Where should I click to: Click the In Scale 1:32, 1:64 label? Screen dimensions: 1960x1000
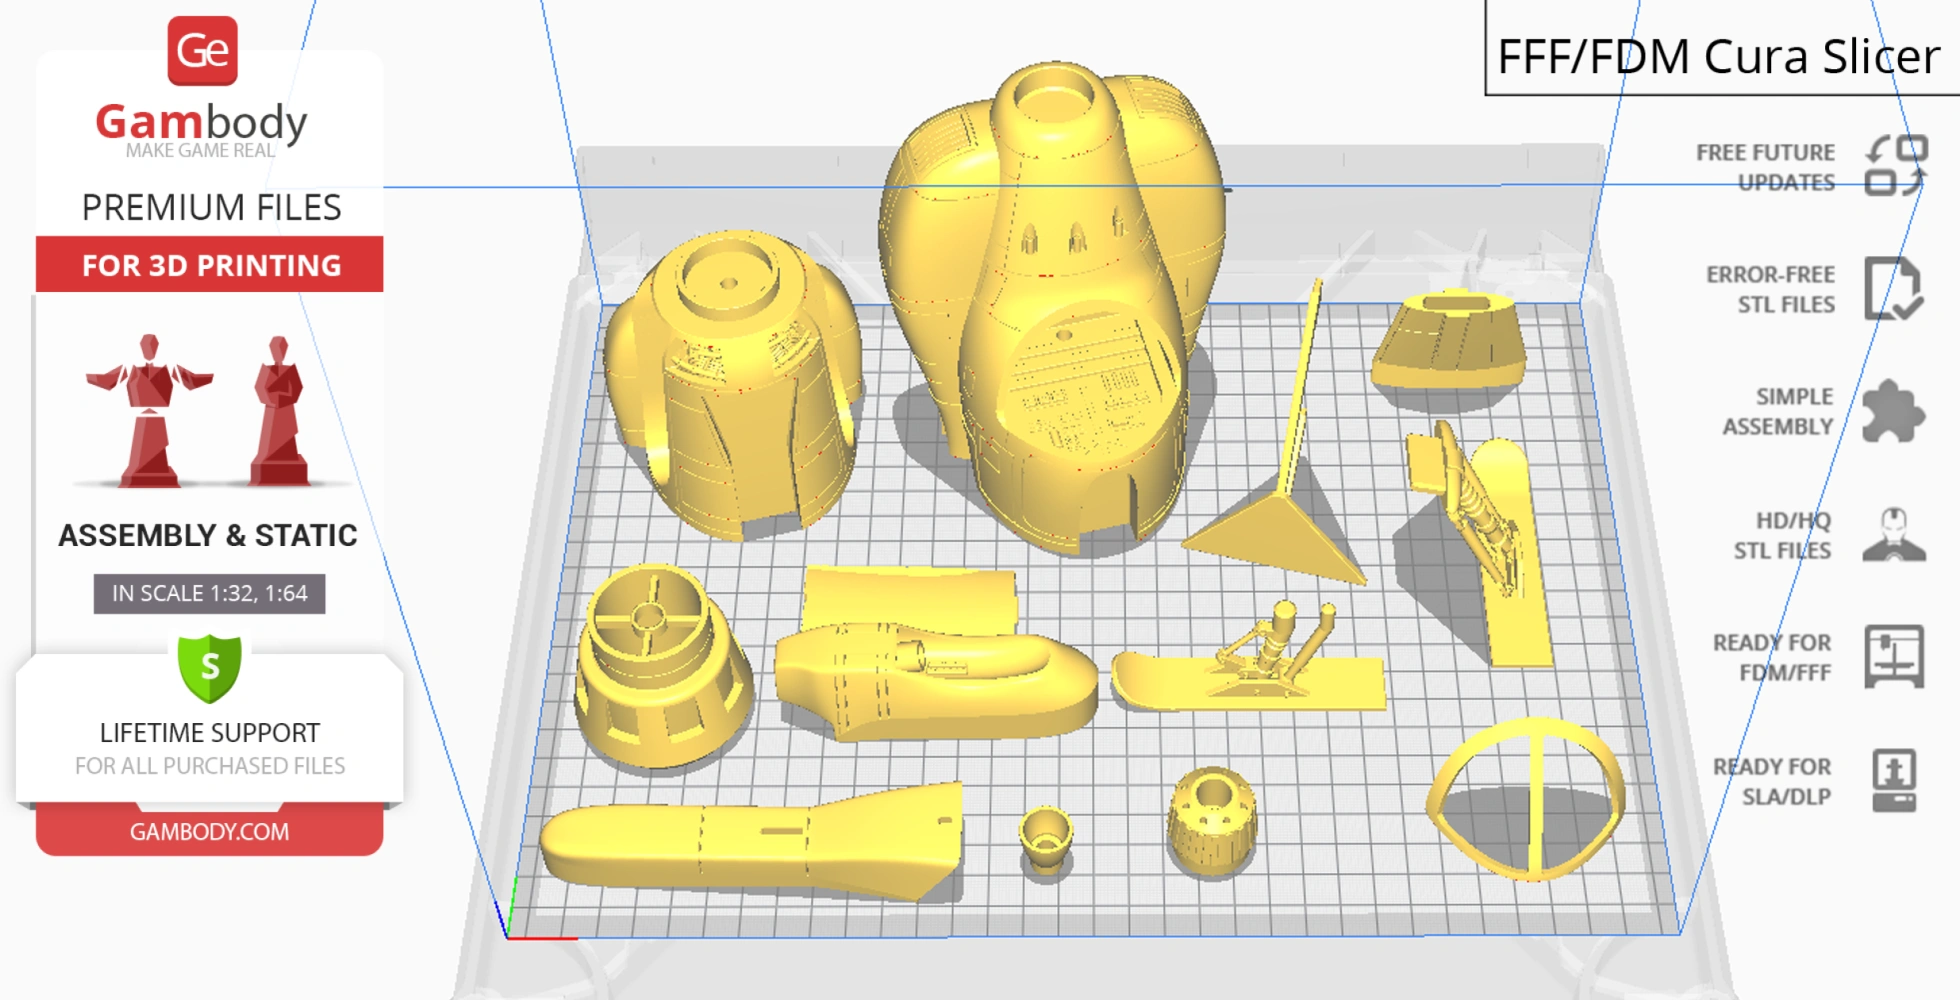pos(210,593)
